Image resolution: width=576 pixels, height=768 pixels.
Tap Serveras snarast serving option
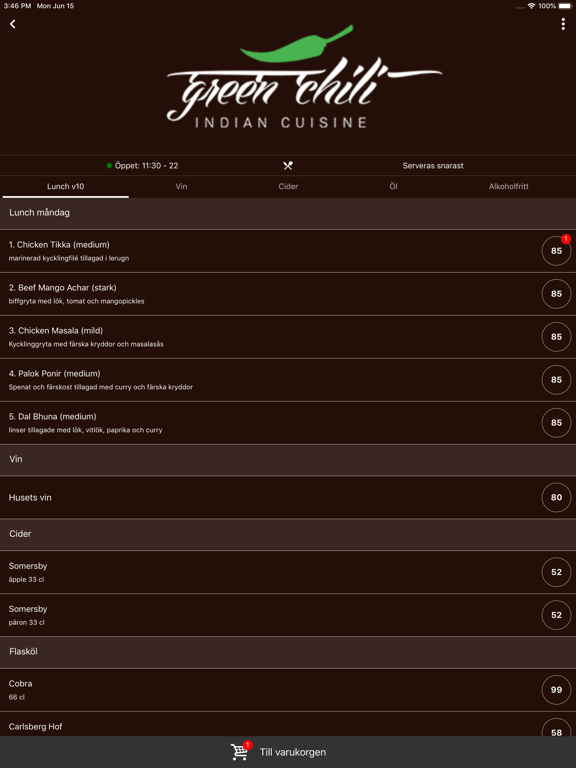coord(433,166)
